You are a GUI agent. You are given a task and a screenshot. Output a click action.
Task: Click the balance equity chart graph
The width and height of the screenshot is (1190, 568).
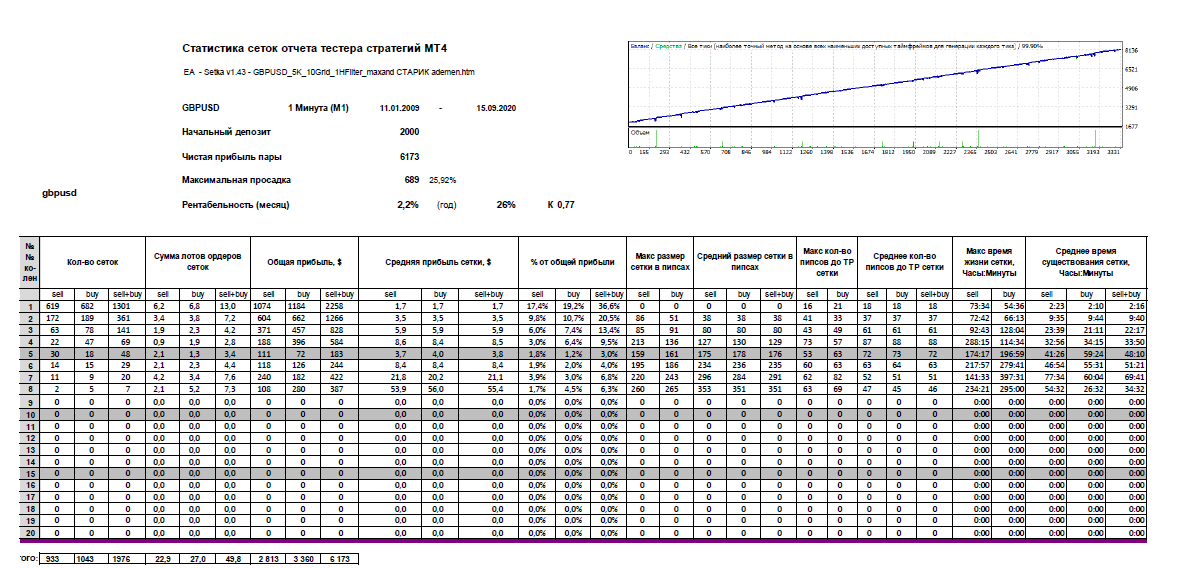point(875,84)
